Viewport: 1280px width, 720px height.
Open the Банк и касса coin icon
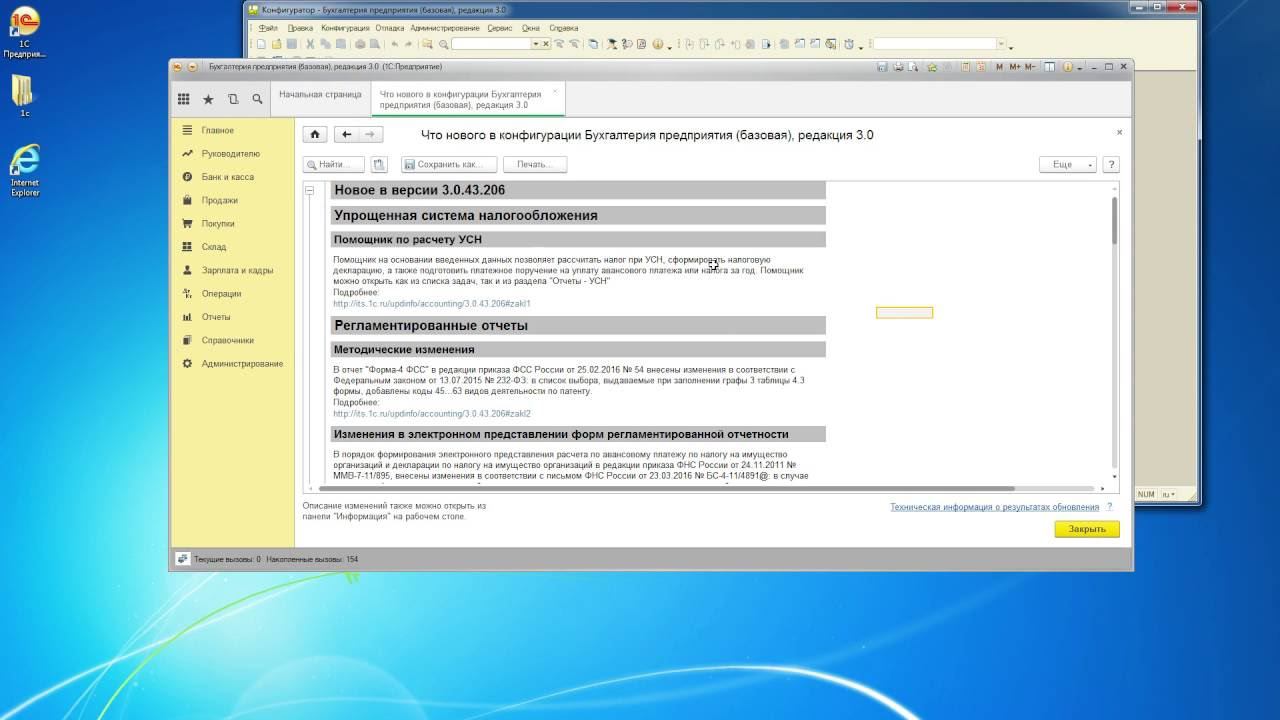187,177
